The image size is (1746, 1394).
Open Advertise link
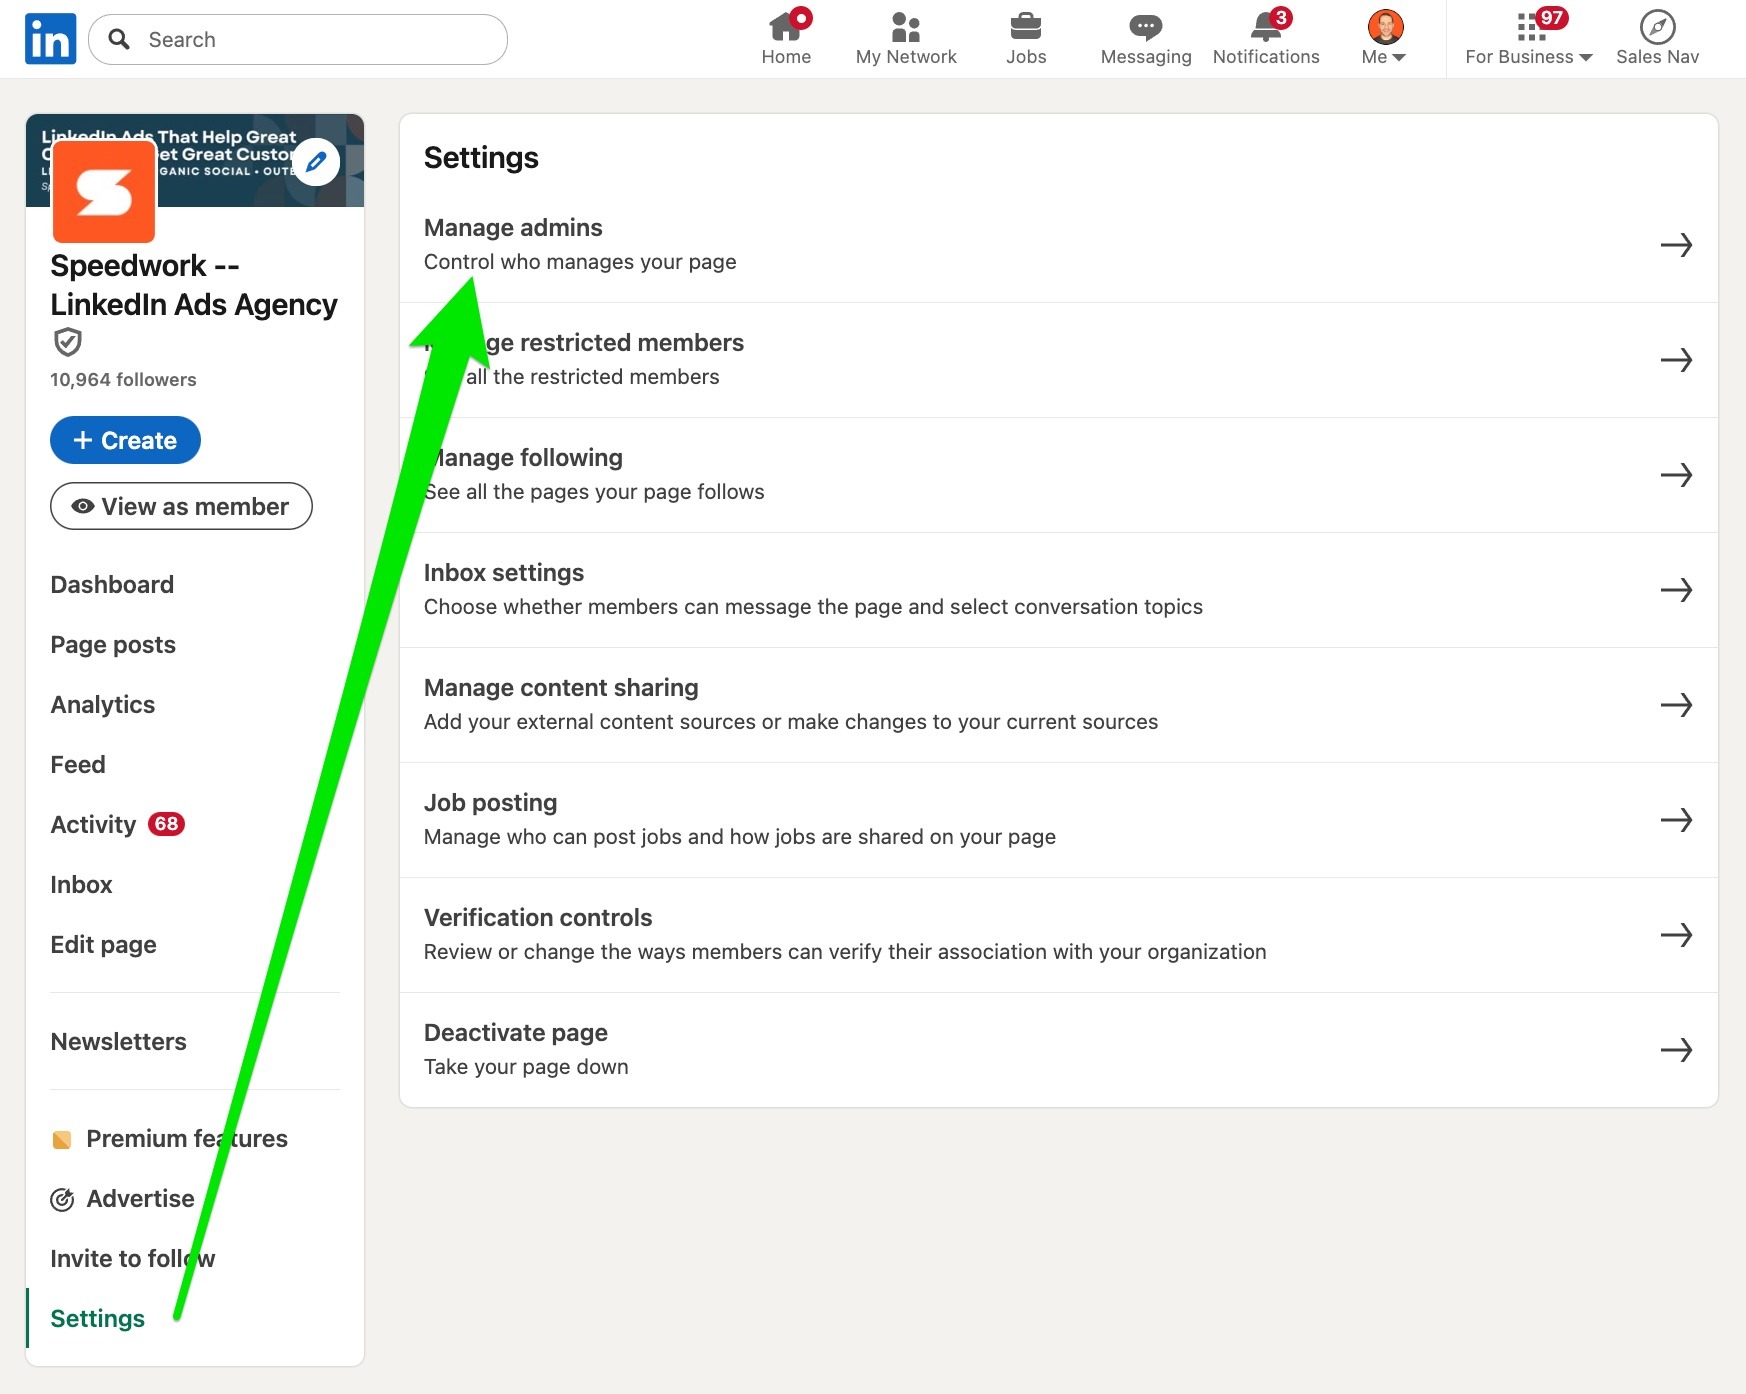pyautogui.click(x=122, y=1198)
